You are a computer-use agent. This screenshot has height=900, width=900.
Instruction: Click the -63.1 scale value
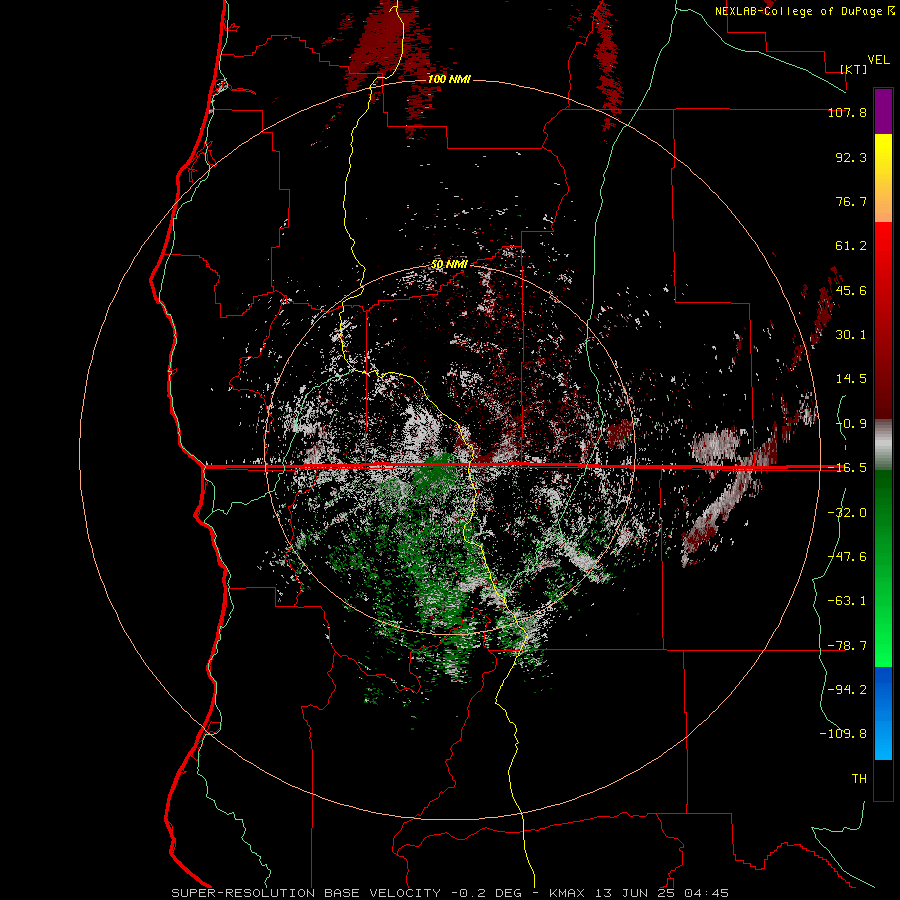(x=847, y=601)
